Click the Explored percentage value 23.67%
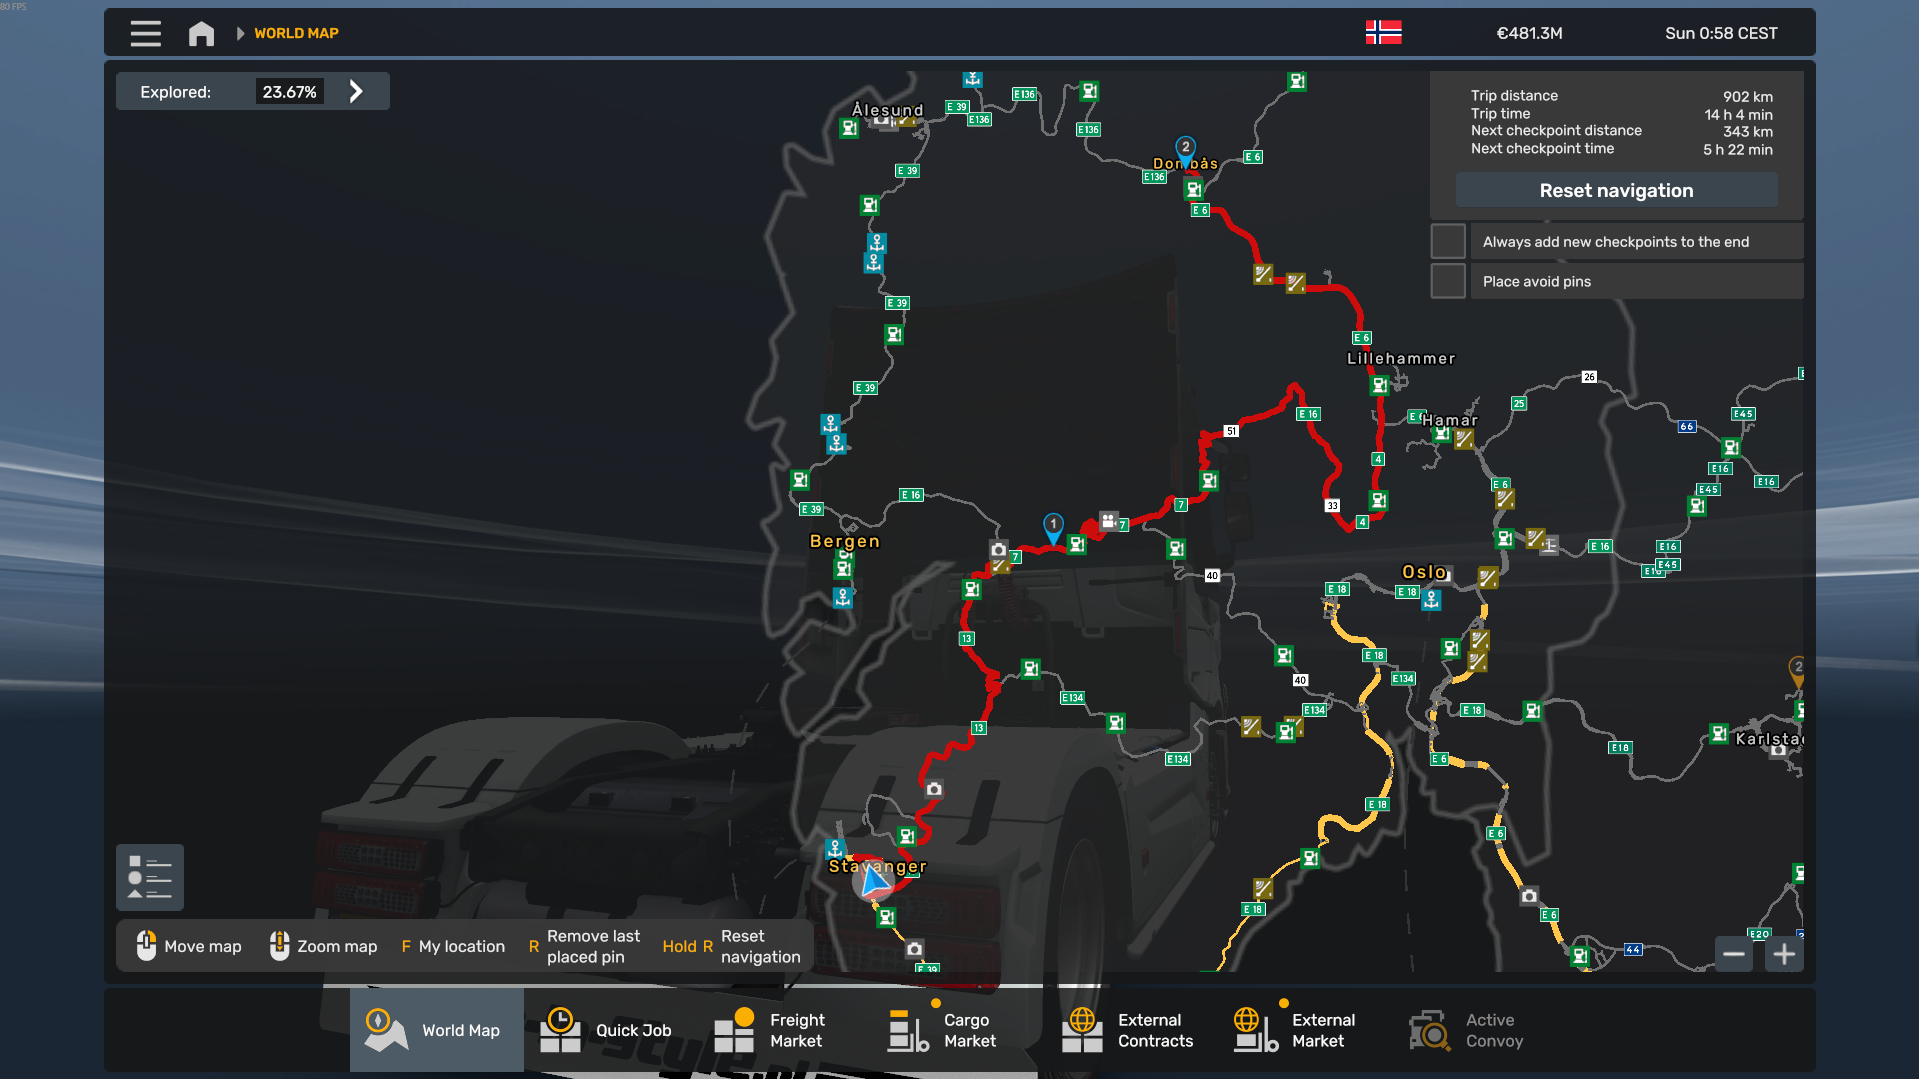 289,92
